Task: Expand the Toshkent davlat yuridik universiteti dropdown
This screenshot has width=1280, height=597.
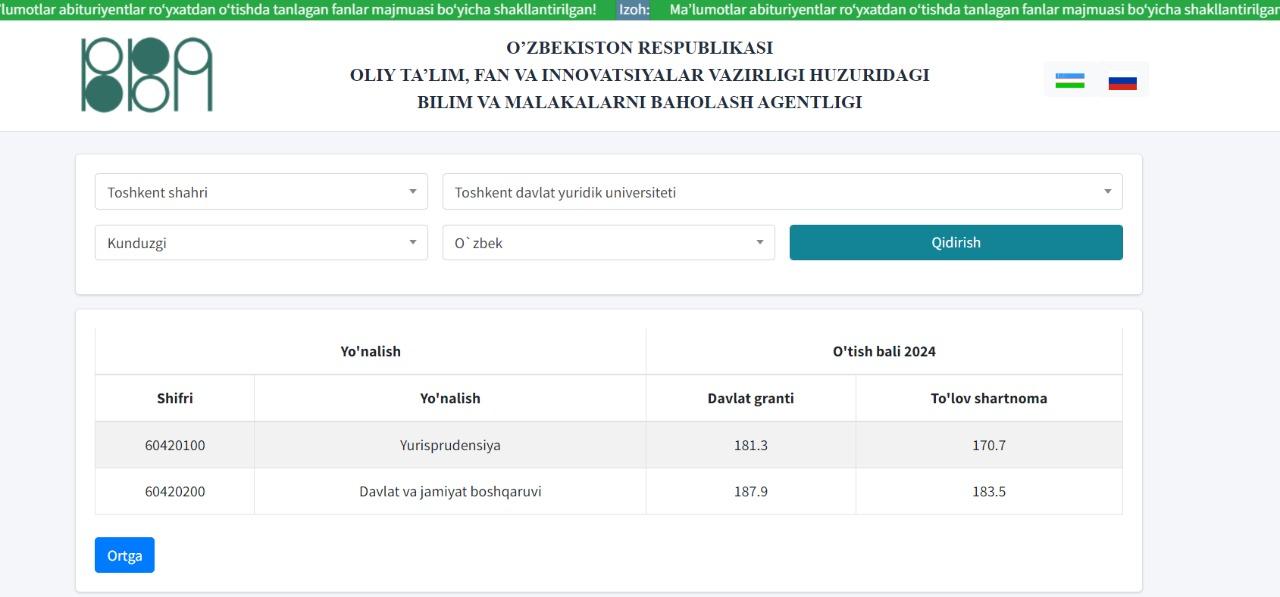Action: (782, 192)
